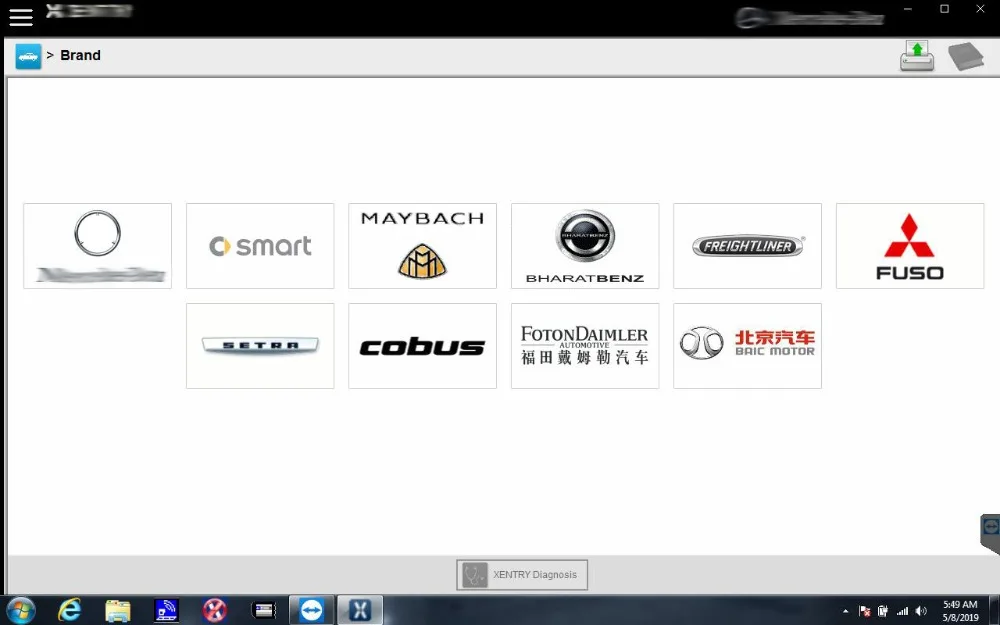Launch Internet Explorer from taskbar

click(x=69, y=610)
